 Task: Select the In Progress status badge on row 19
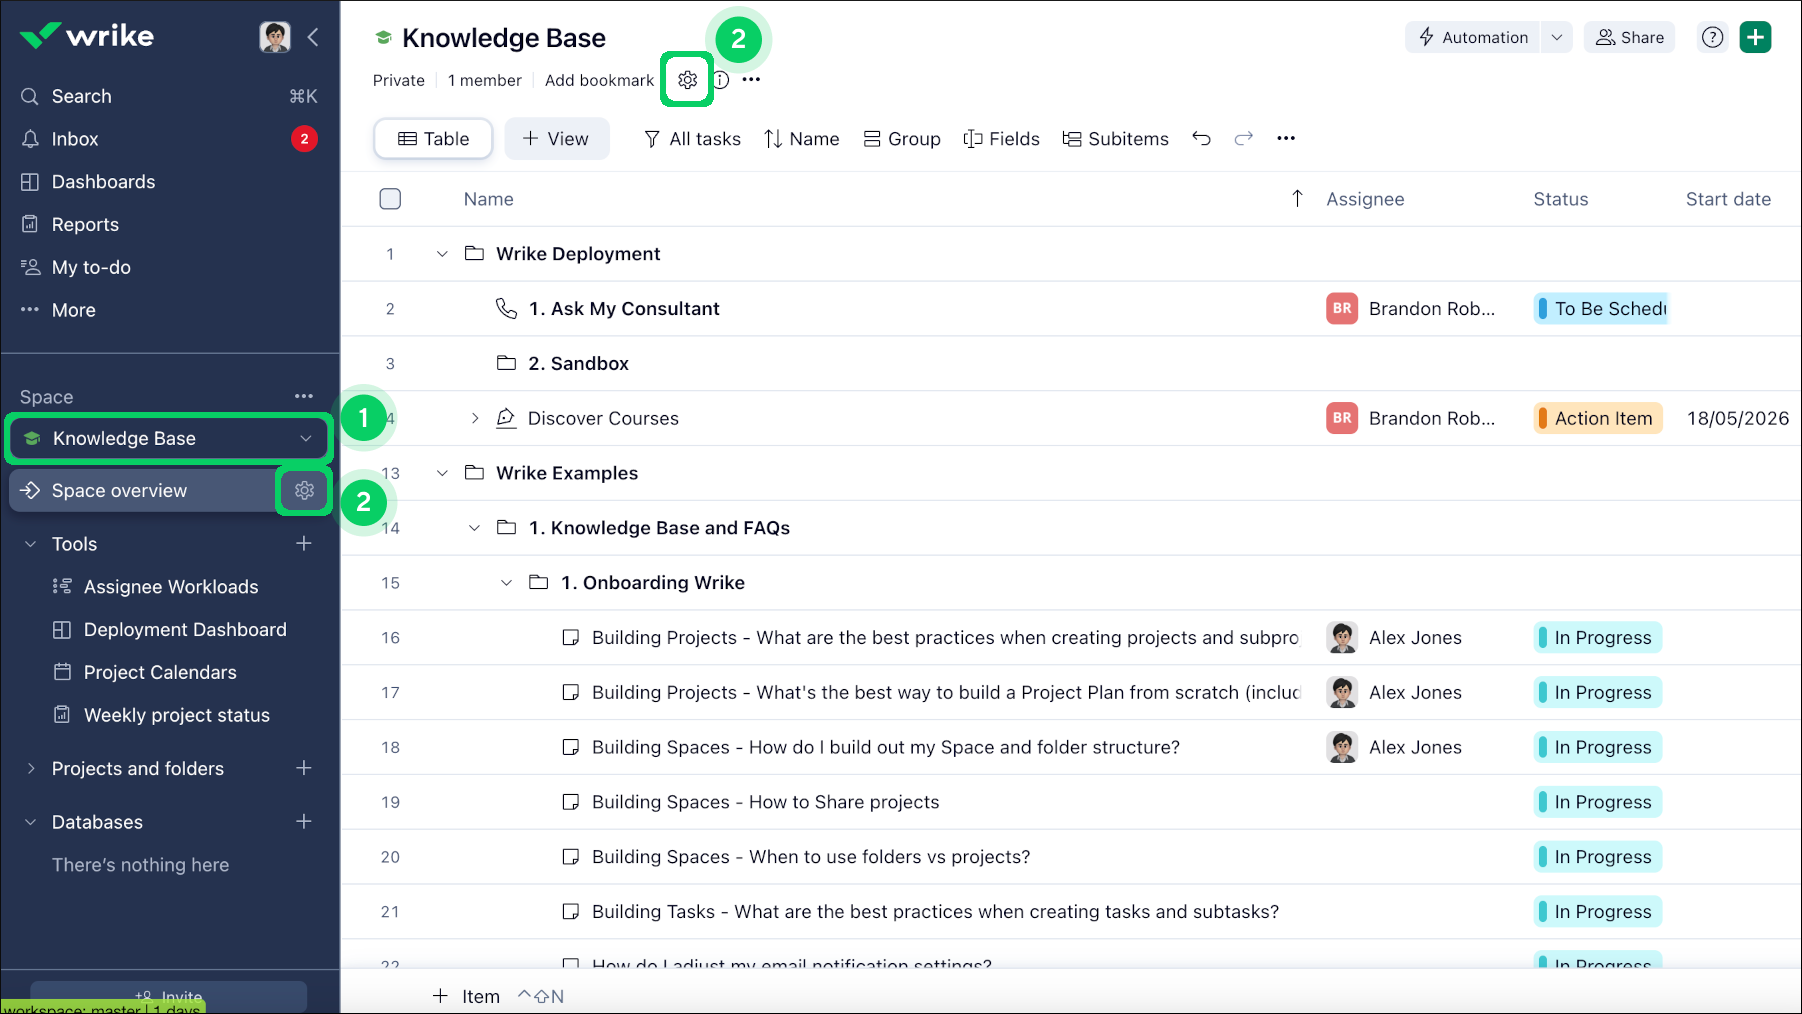pos(1596,801)
